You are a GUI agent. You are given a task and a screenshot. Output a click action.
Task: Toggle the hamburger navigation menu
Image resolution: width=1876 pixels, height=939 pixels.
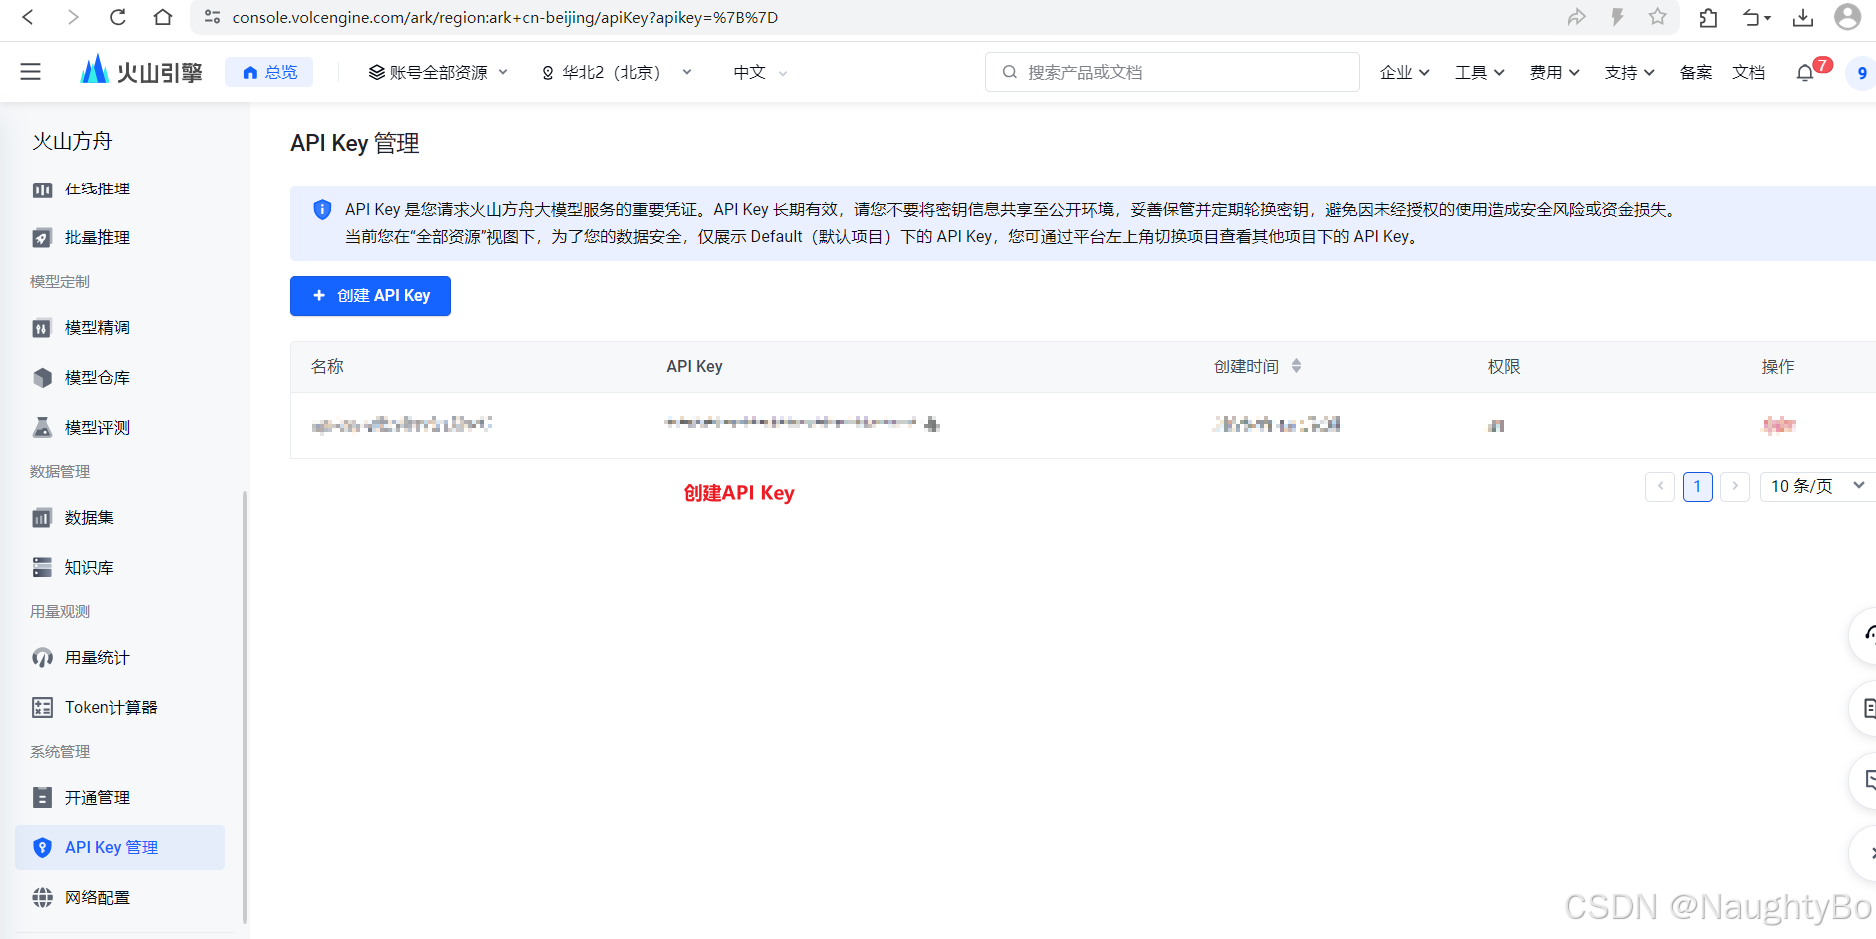point(31,72)
